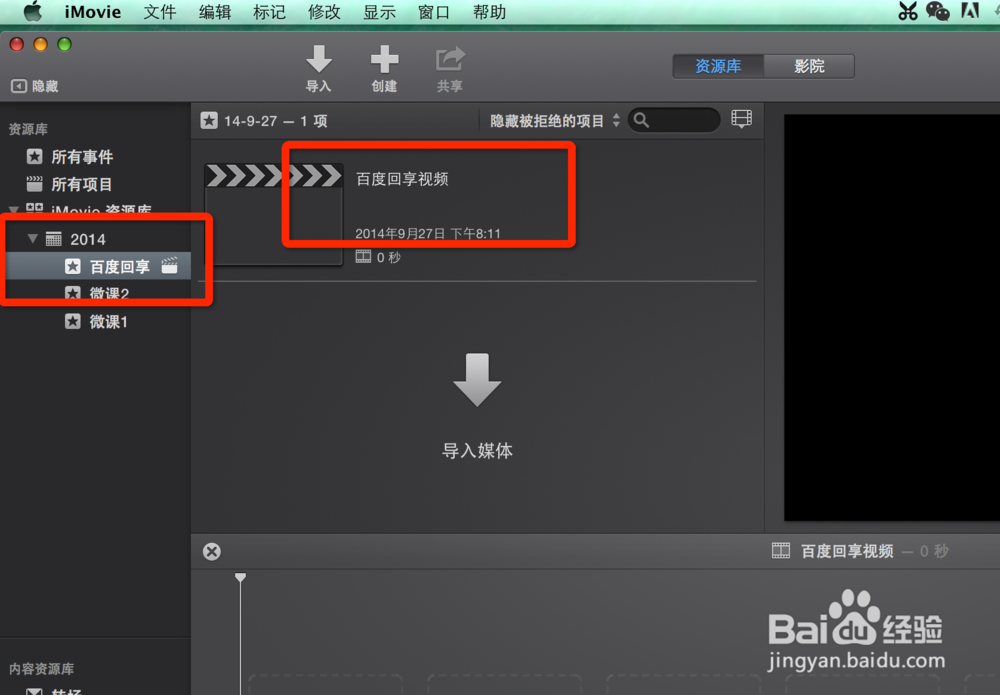Select the 微课2 event
Image resolution: width=1000 pixels, height=695 pixels.
click(x=97, y=293)
